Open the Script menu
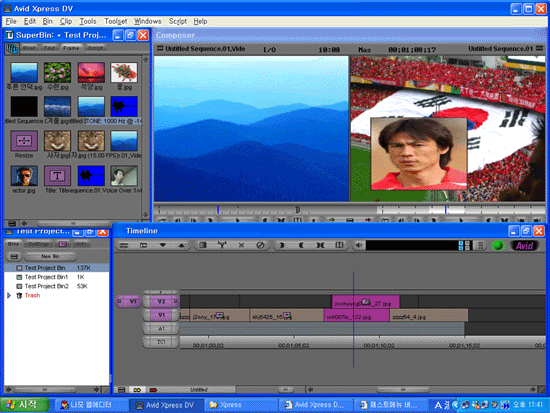550x413 pixels. tap(177, 21)
